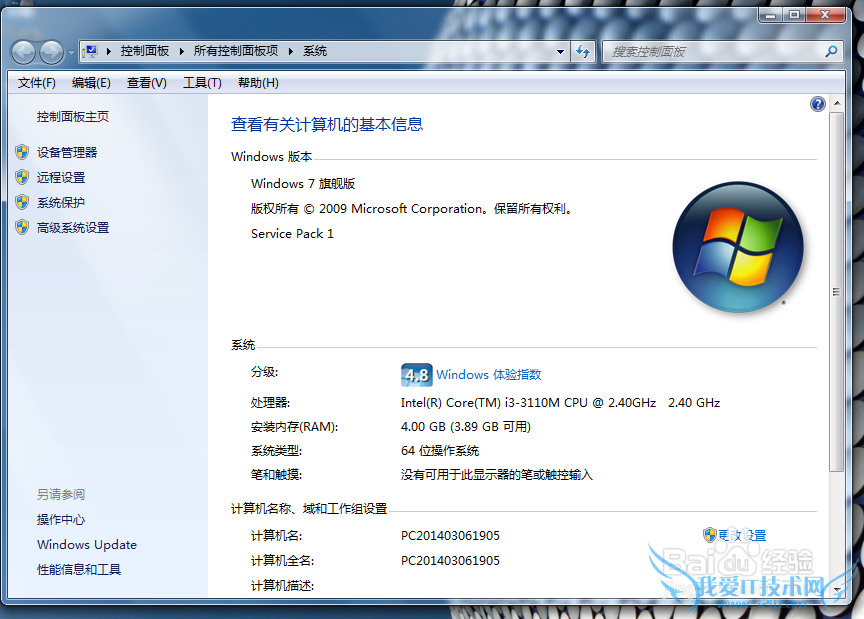Select heading 查看有关计算机的基本信息
Screen dimensions: 864x619
[327, 125]
